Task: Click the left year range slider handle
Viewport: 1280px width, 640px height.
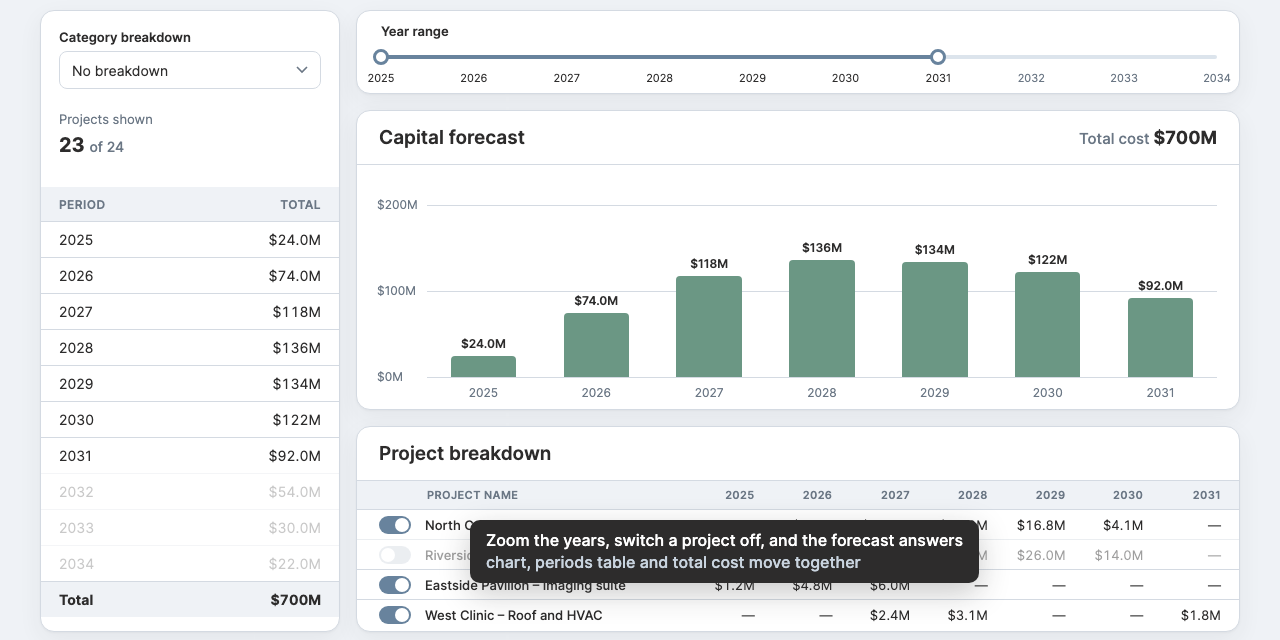Action: [x=380, y=57]
